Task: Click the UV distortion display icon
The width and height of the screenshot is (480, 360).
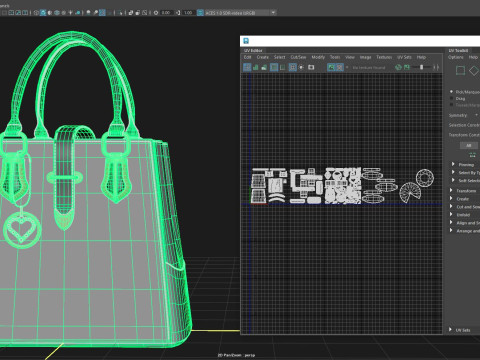Action: point(264,67)
